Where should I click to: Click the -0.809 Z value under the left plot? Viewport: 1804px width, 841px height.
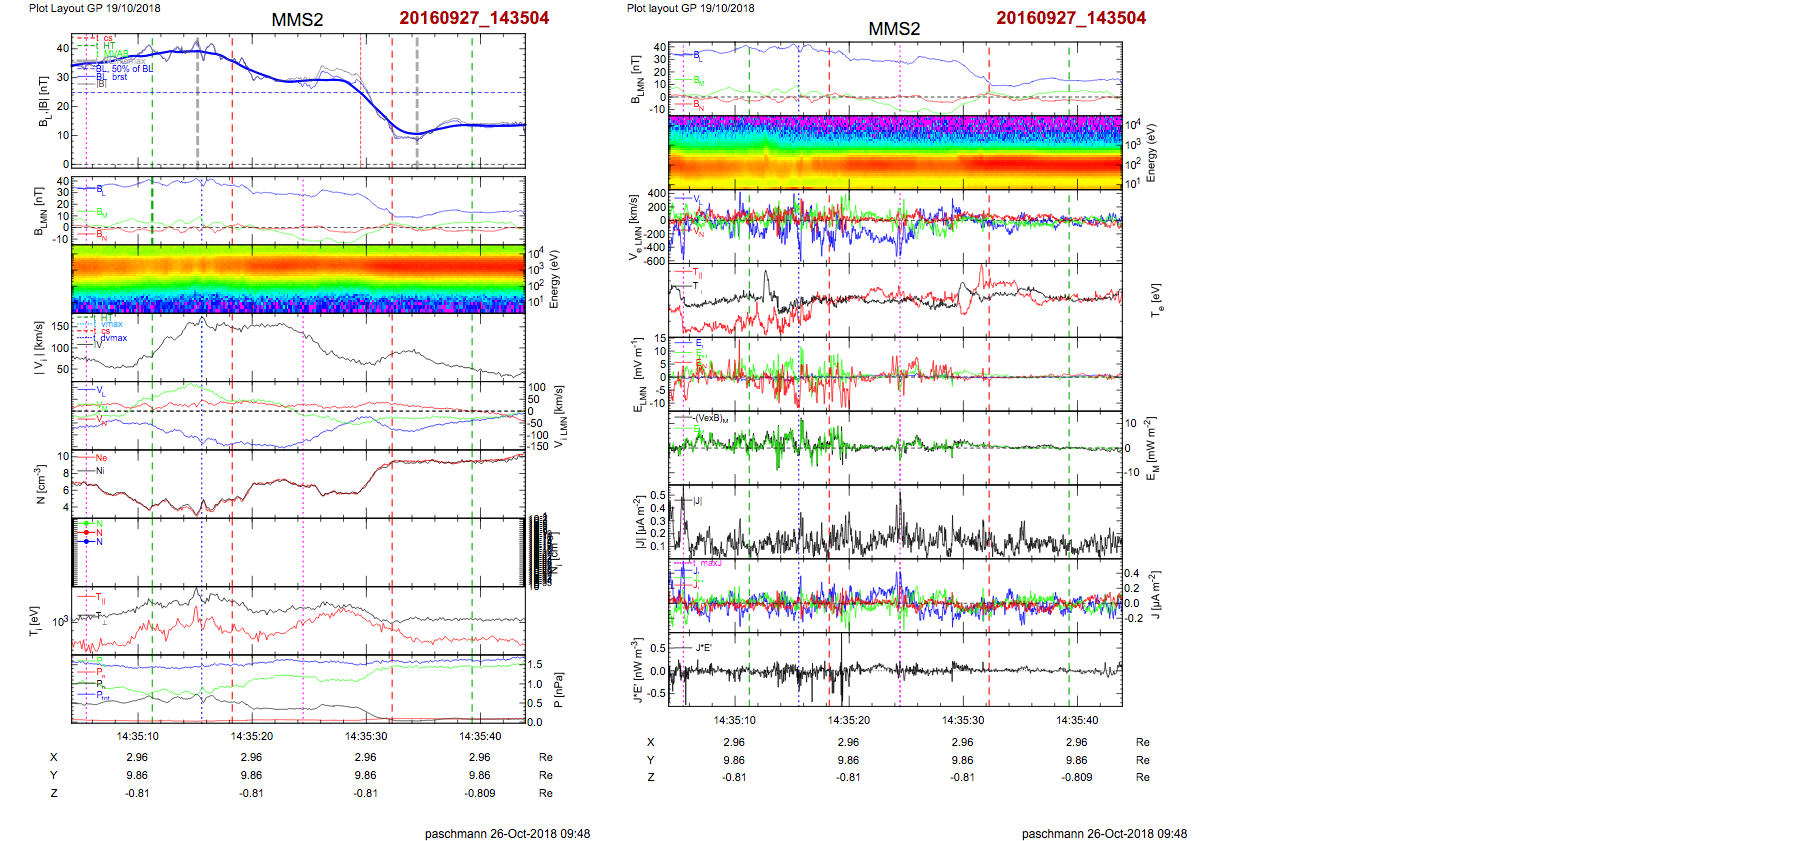coord(480,793)
